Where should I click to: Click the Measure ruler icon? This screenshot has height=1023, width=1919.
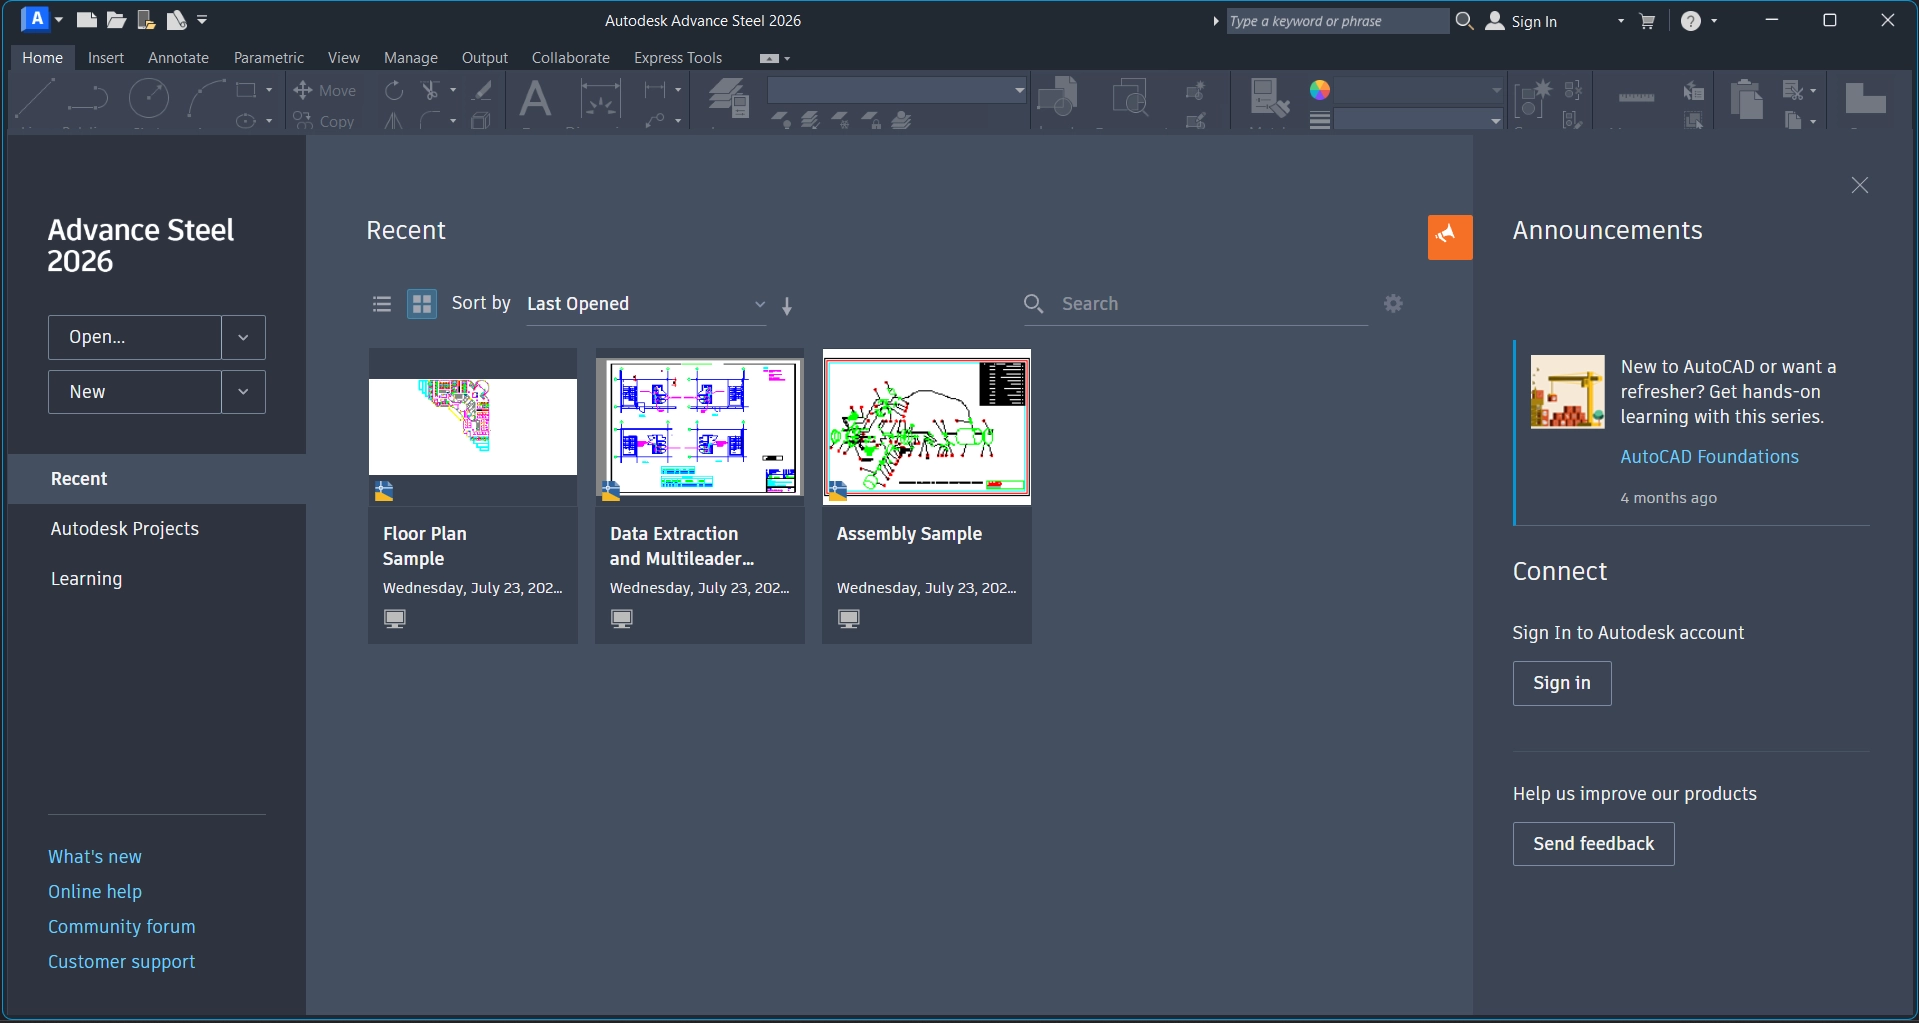coord(1636,97)
